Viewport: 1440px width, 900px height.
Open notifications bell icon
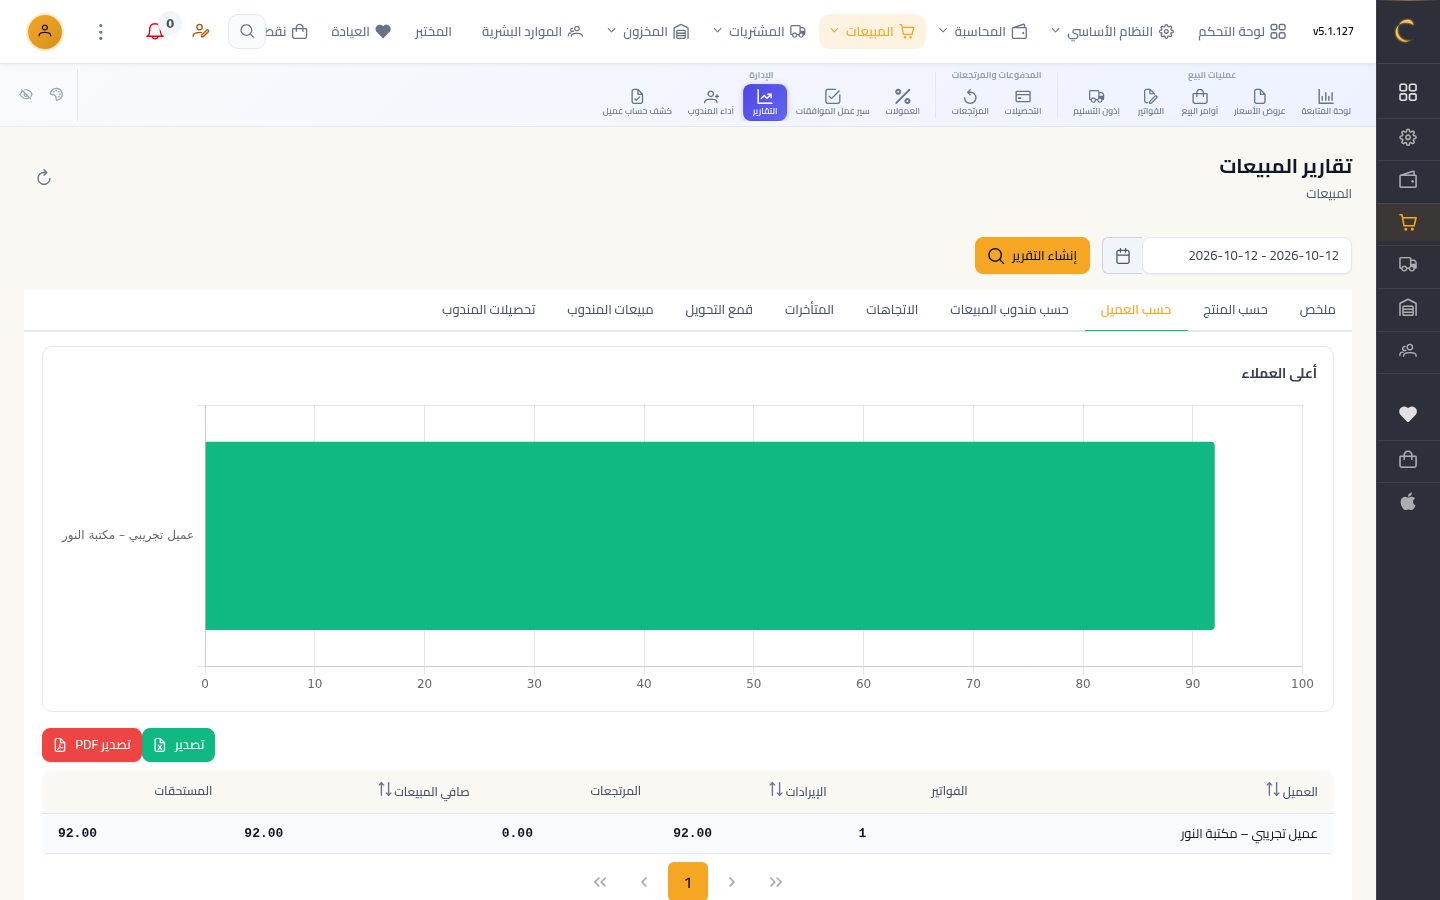155,32
